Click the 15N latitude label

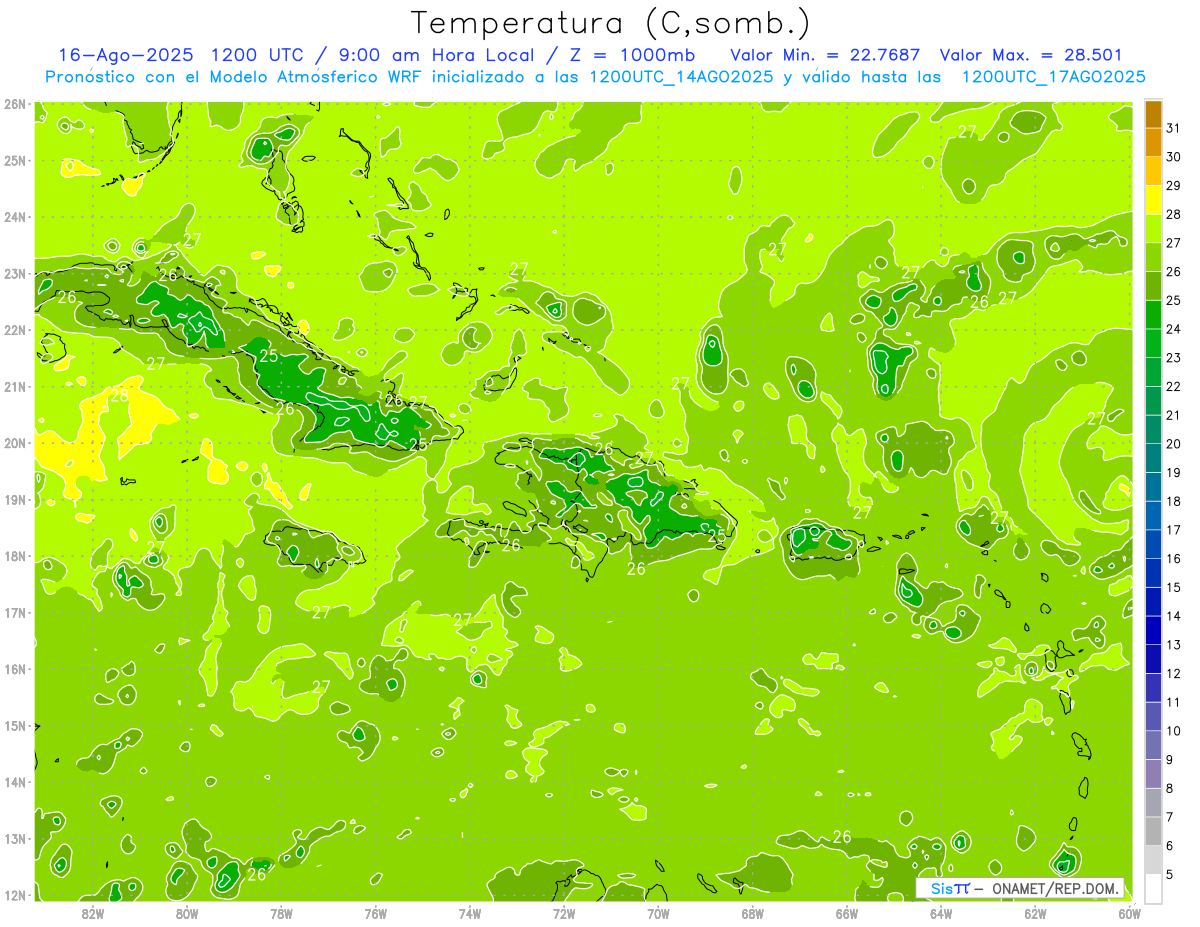tap(14, 726)
